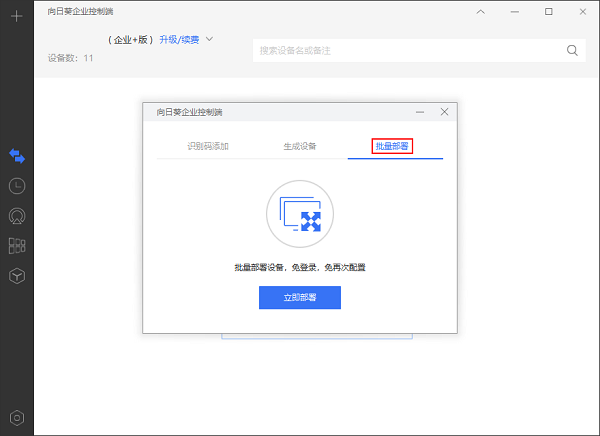This screenshot has width=600, height=436.
Task: Open the 升级/续费 link
Action: (181, 40)
